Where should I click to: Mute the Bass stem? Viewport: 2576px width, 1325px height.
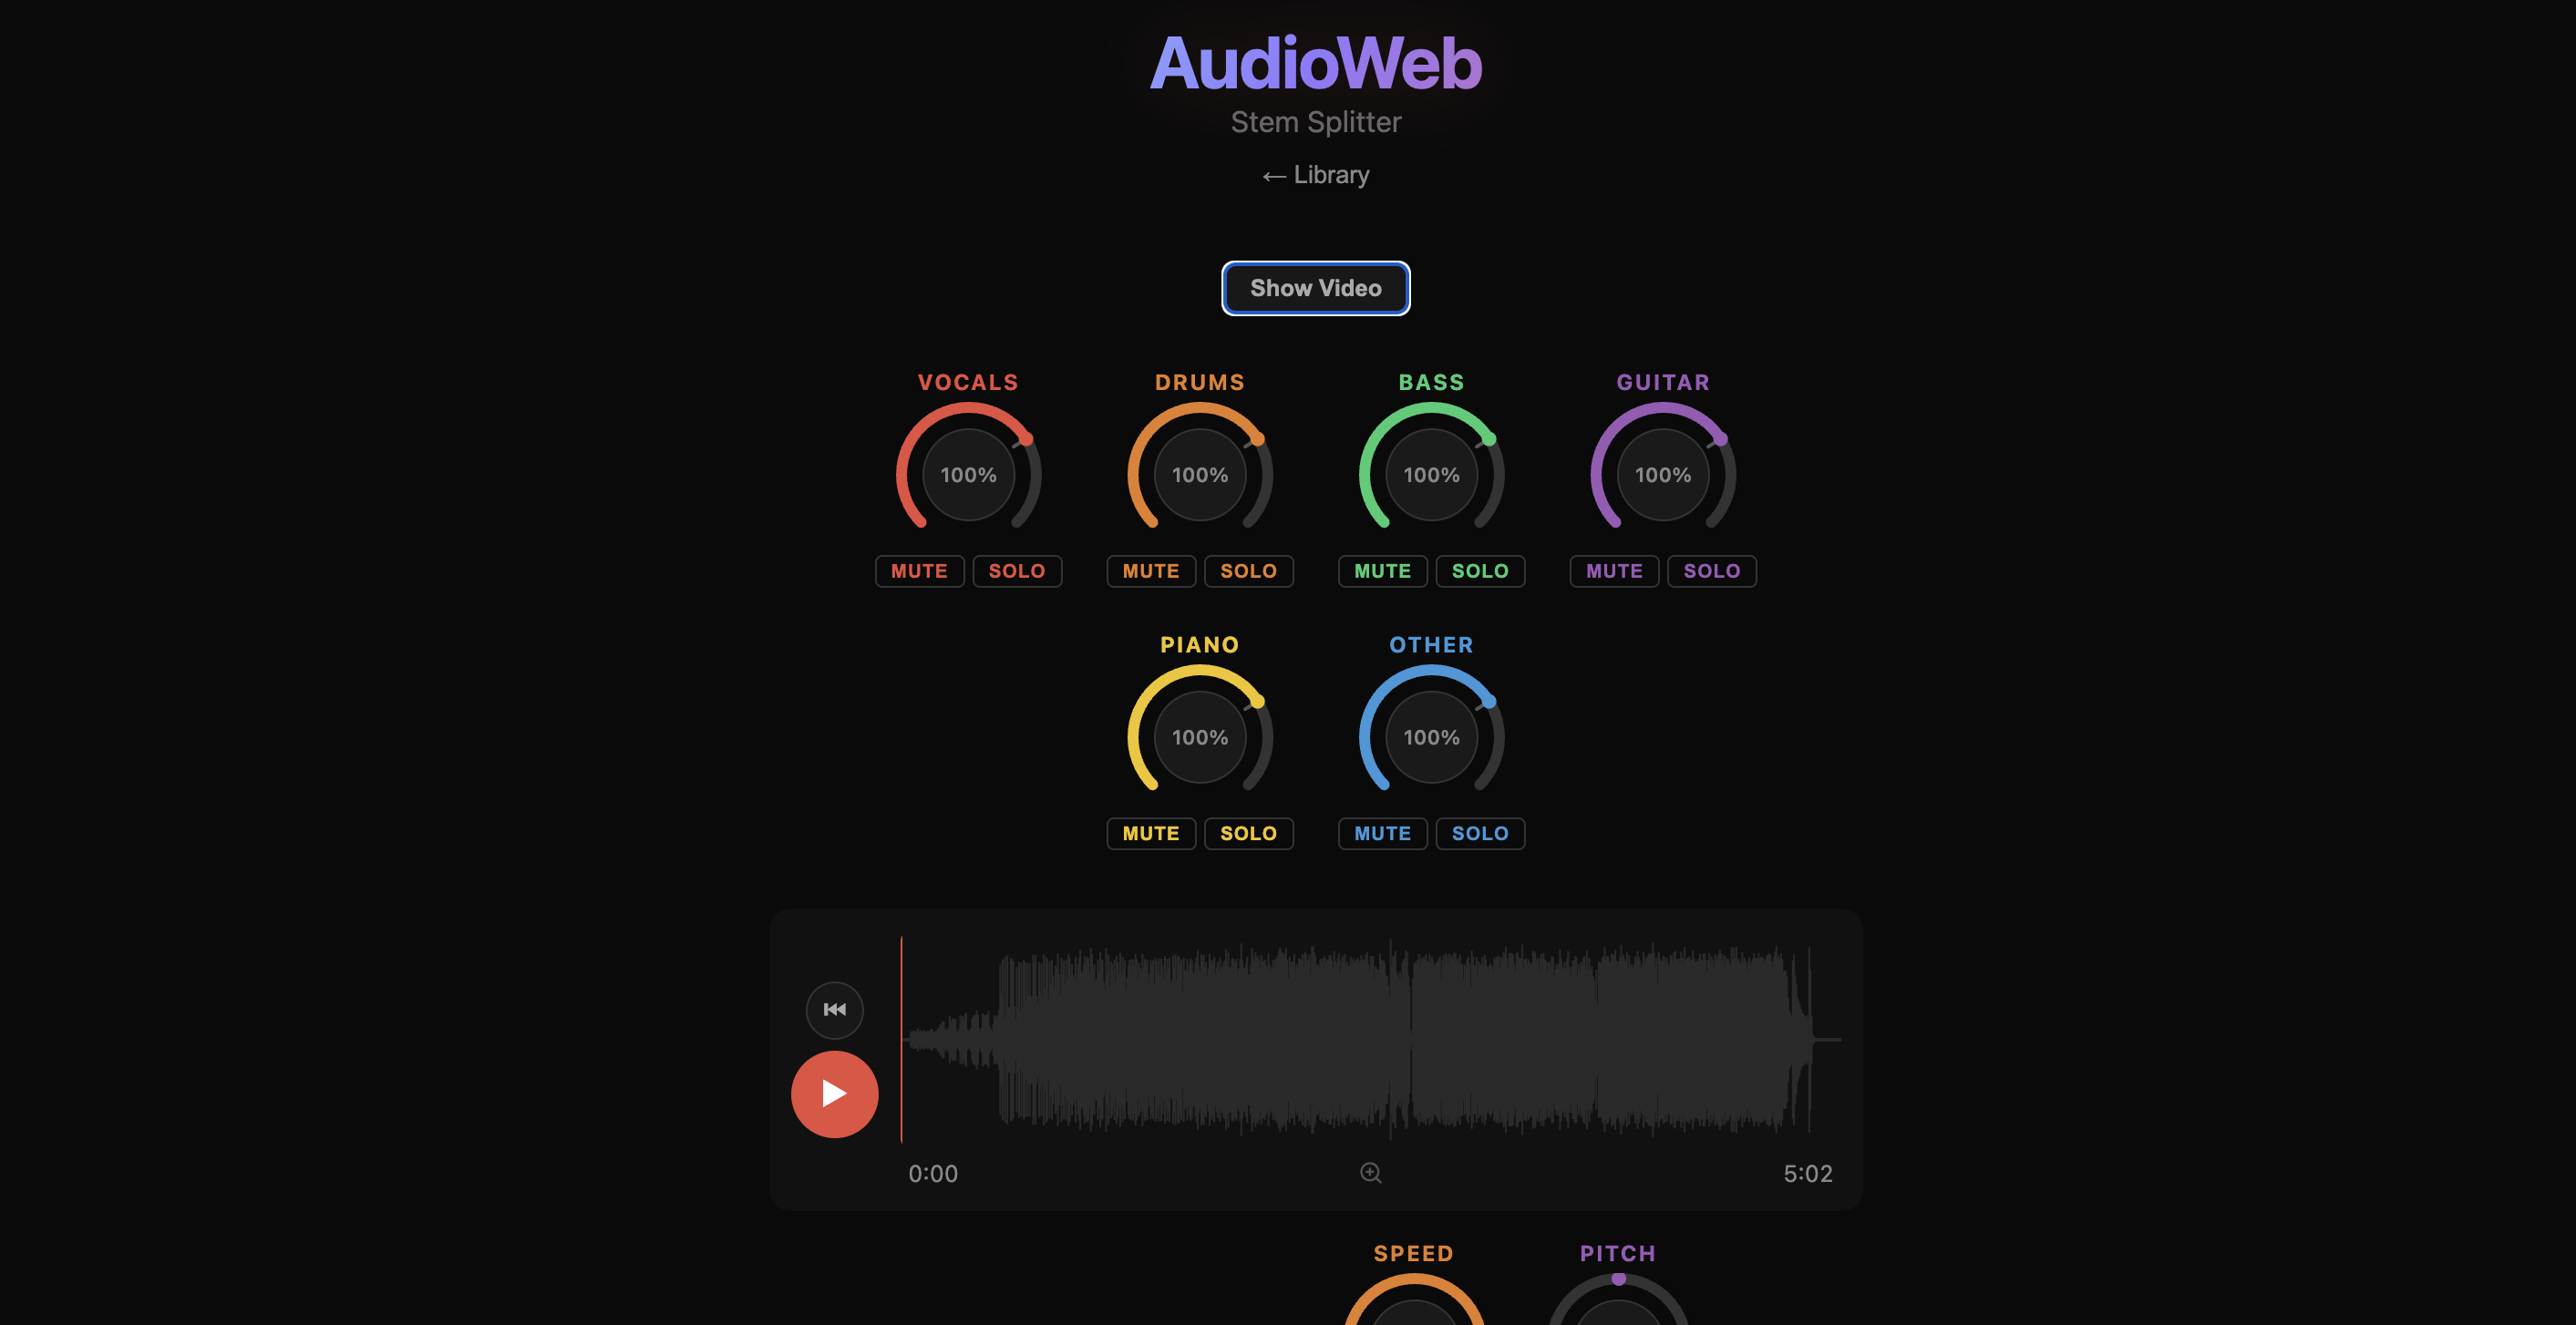1381,571
